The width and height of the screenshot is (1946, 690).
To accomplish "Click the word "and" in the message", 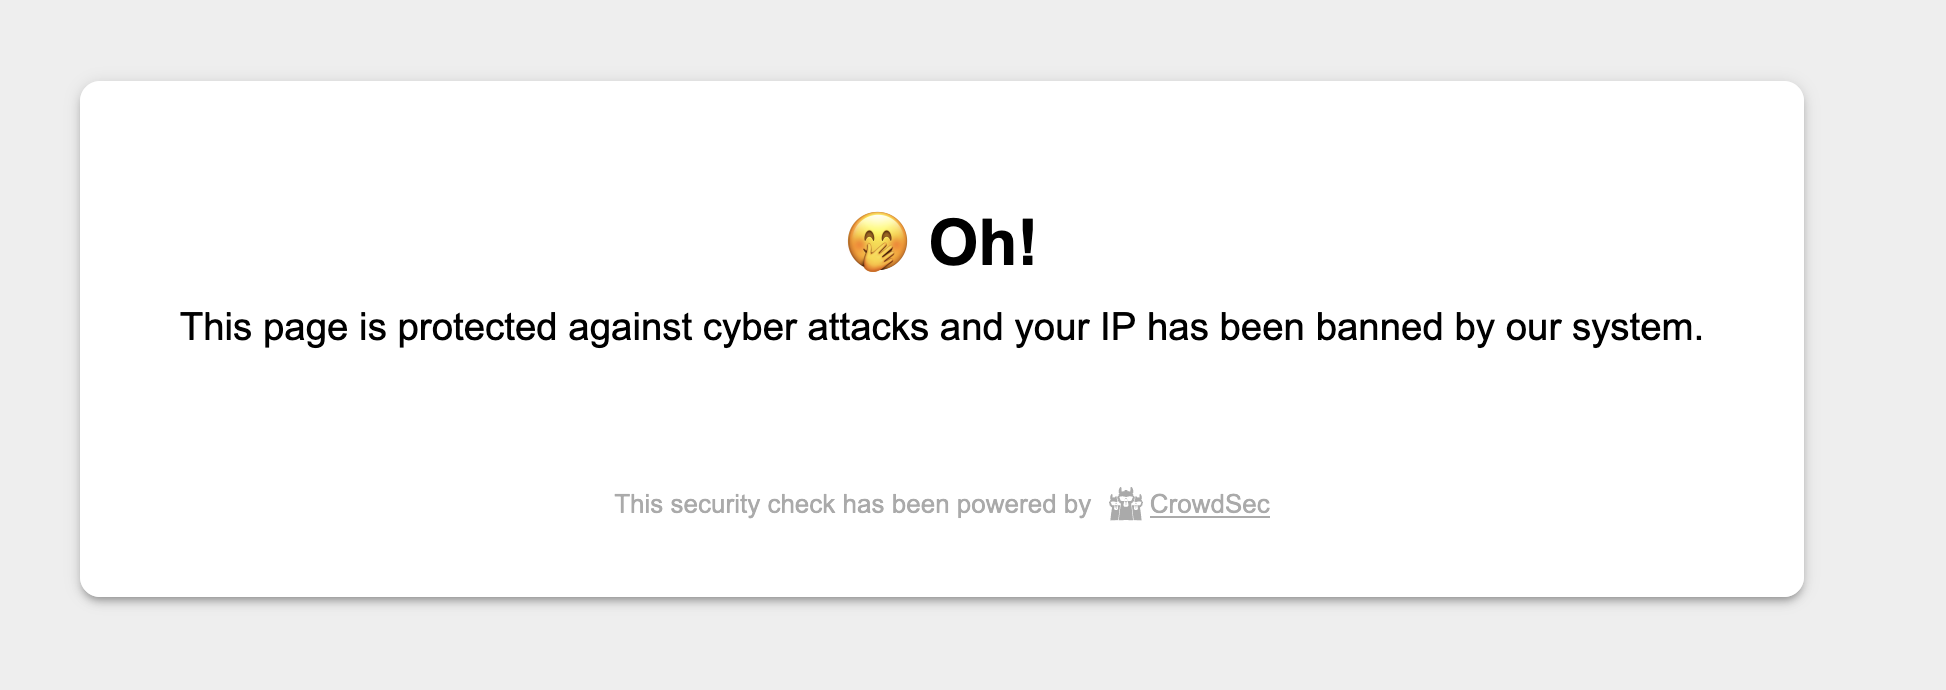I will (971, 327).
